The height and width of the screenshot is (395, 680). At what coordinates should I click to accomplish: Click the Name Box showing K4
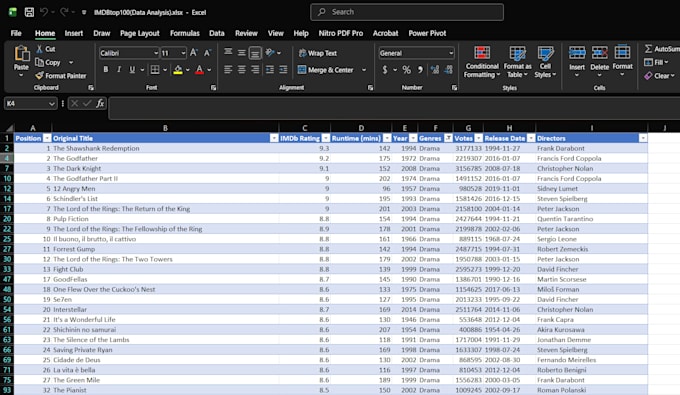tap(30, 103)
